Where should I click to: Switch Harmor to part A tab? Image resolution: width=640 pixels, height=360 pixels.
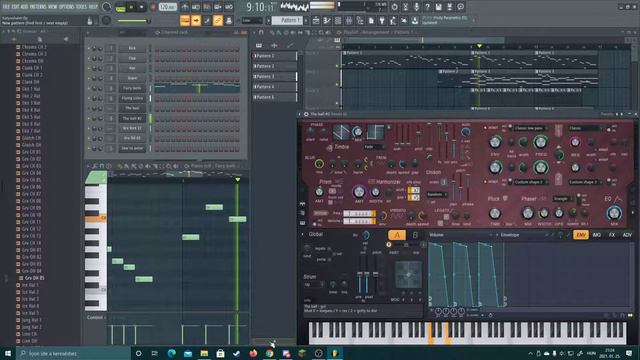[397, 235]
